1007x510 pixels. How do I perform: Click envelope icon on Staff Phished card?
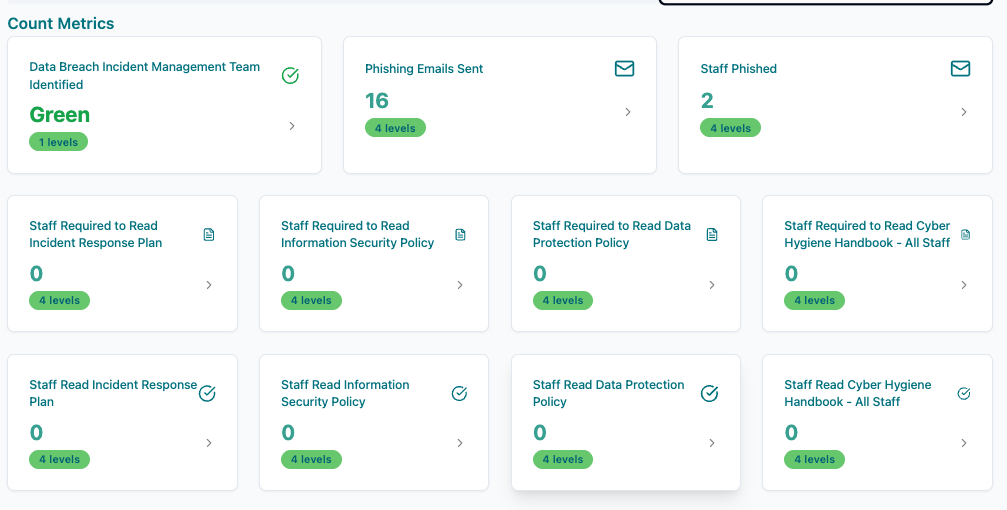[x=960, y=69]
